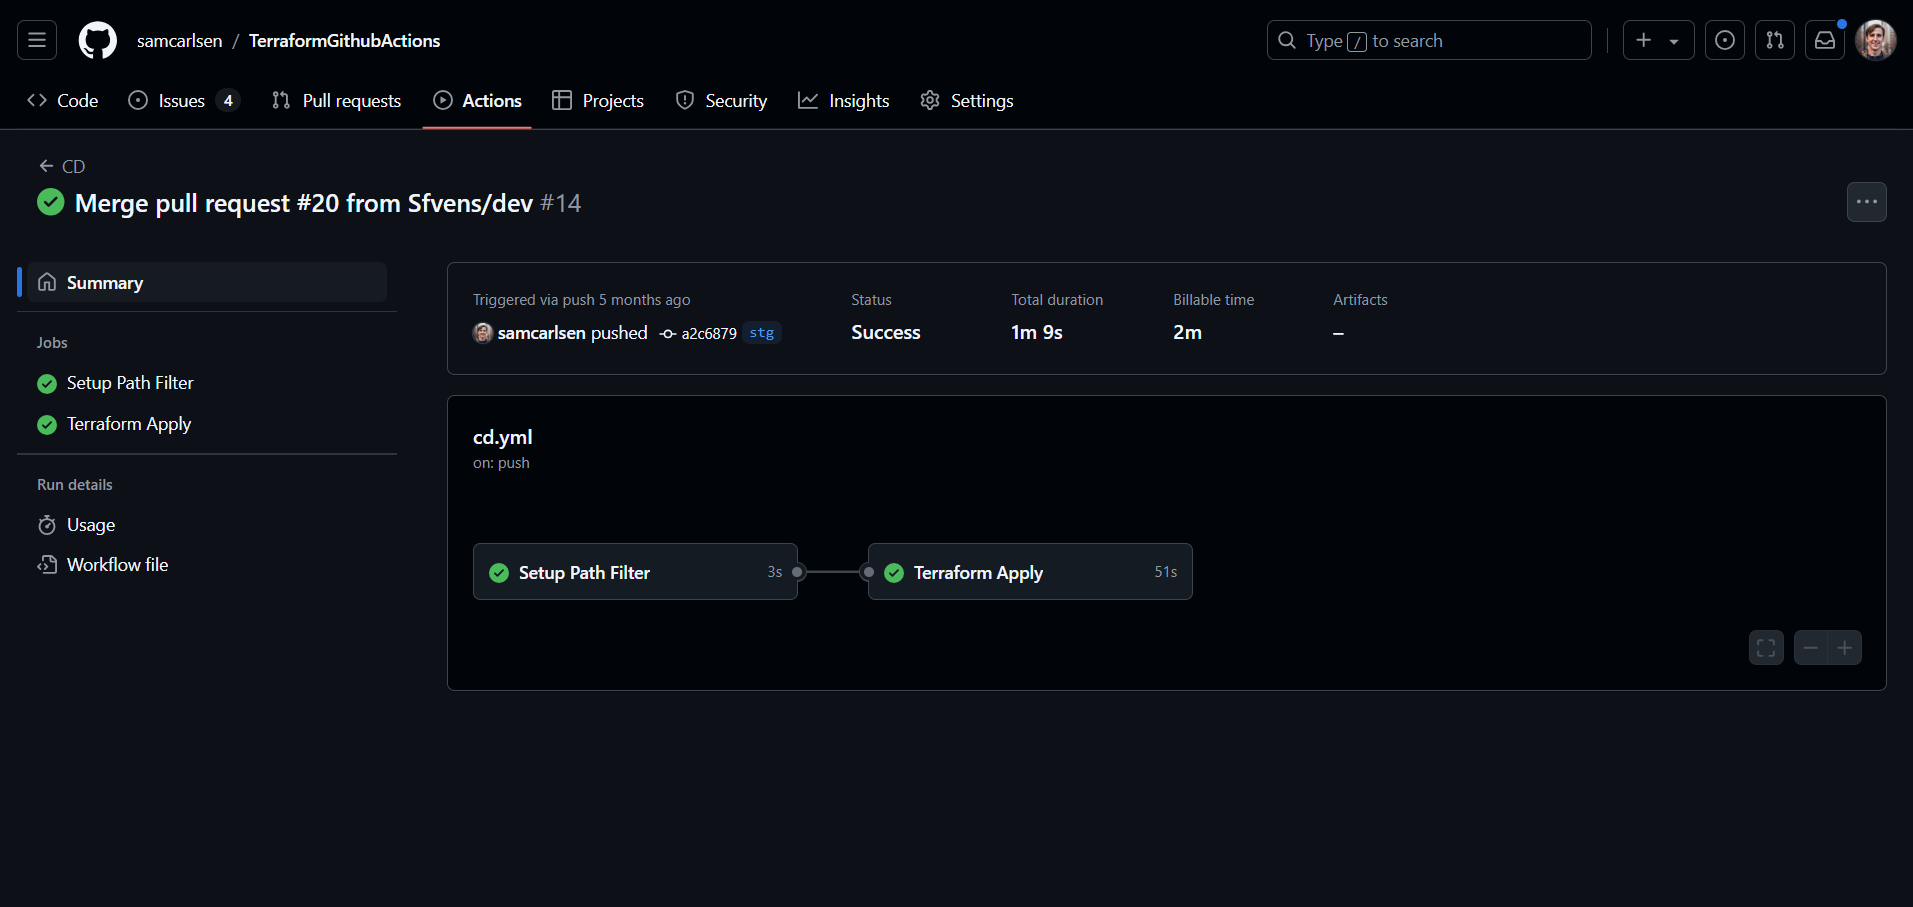This screenshot has width=1913, height=907.
Task: Click the '3s' duration on Setup Path Filter
Action: 775,572
